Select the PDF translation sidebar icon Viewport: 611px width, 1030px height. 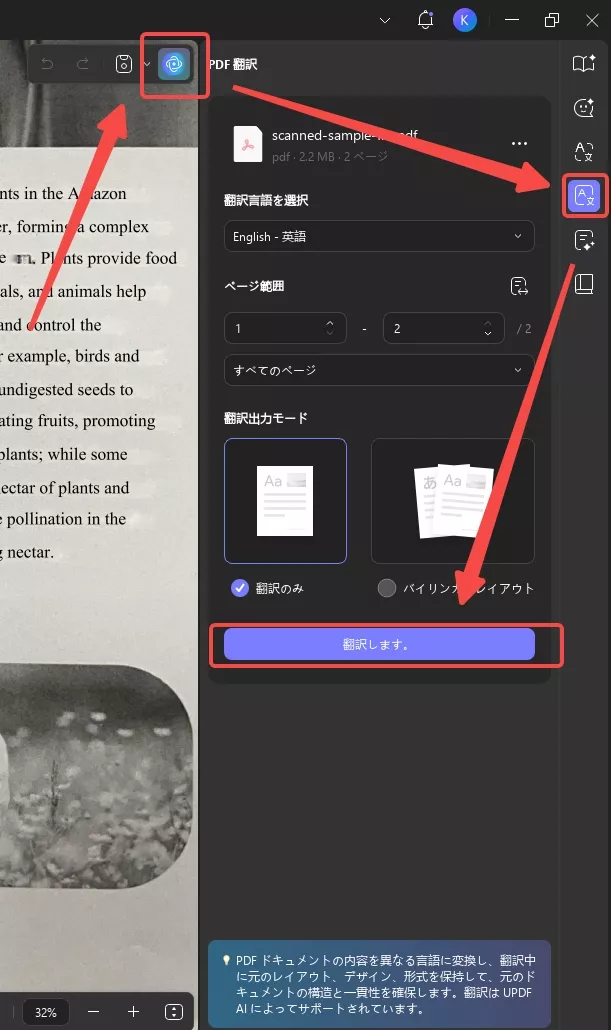[584, 196]
